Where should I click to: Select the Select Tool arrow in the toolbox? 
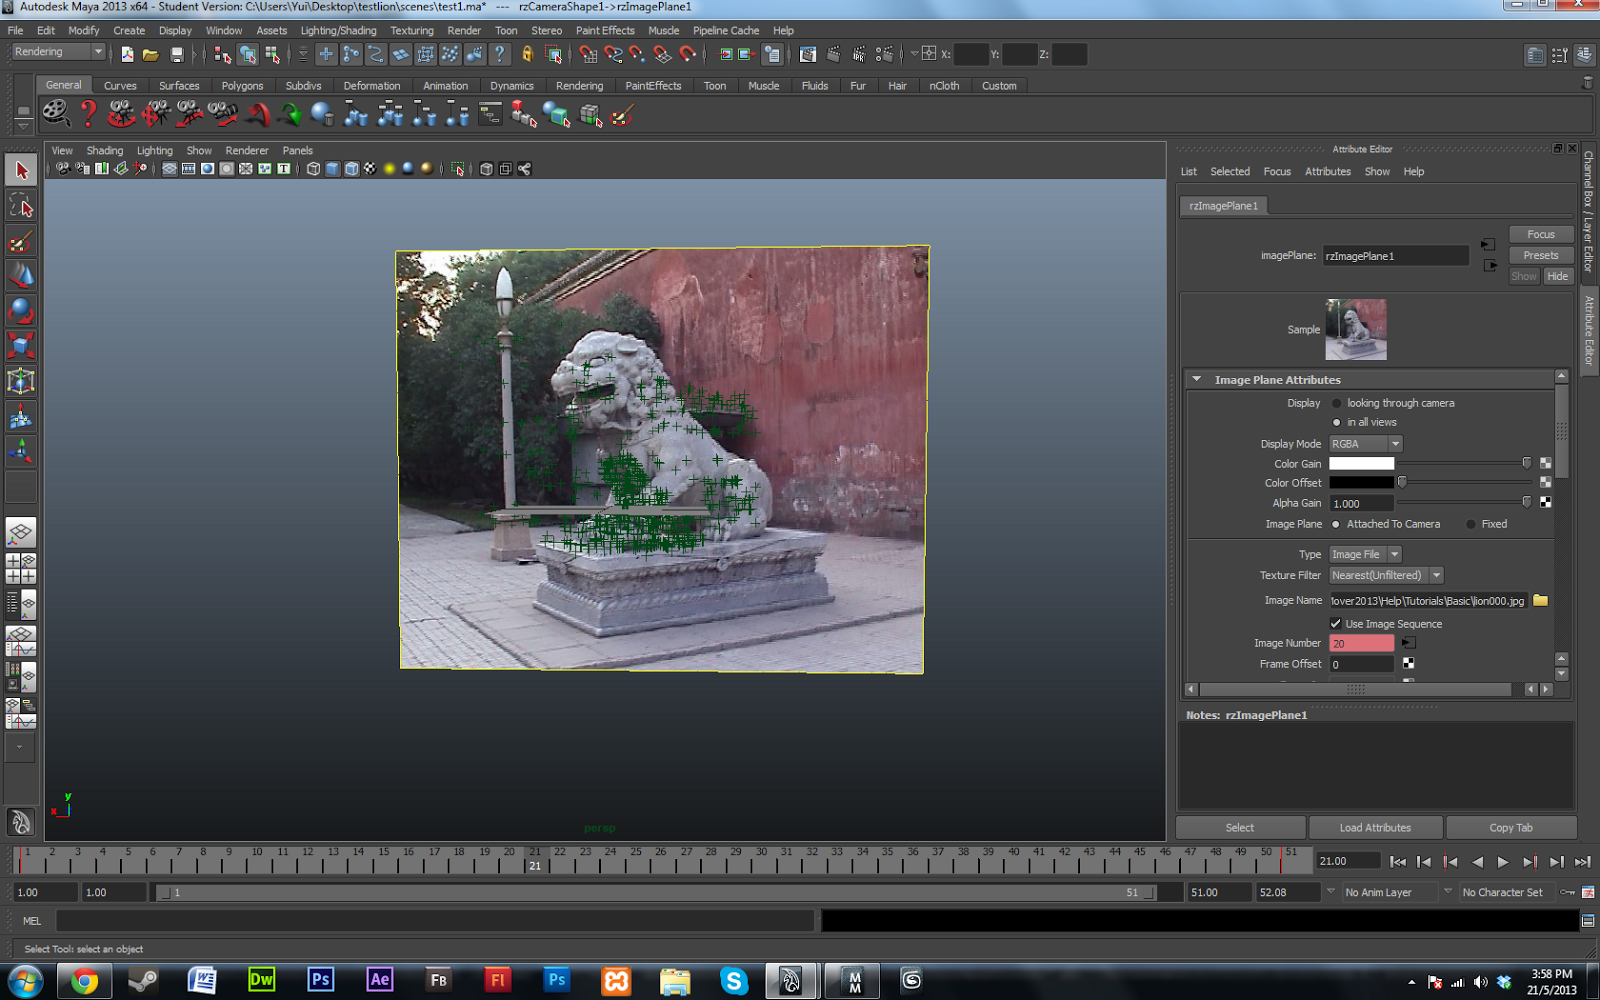[20, 170]
